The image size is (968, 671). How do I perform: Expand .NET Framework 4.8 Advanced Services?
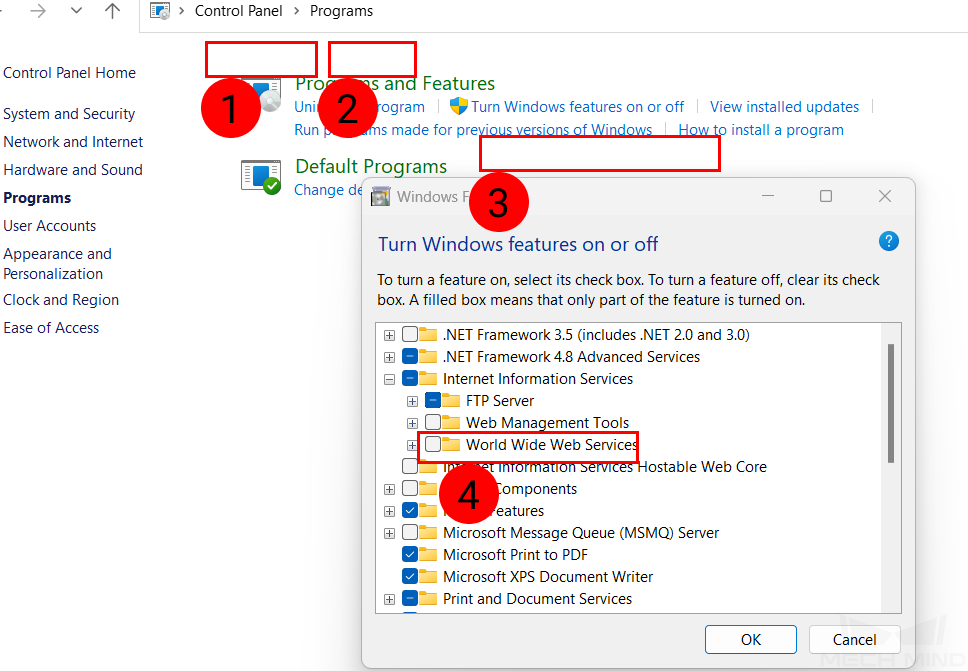click(x=390, y=357)
